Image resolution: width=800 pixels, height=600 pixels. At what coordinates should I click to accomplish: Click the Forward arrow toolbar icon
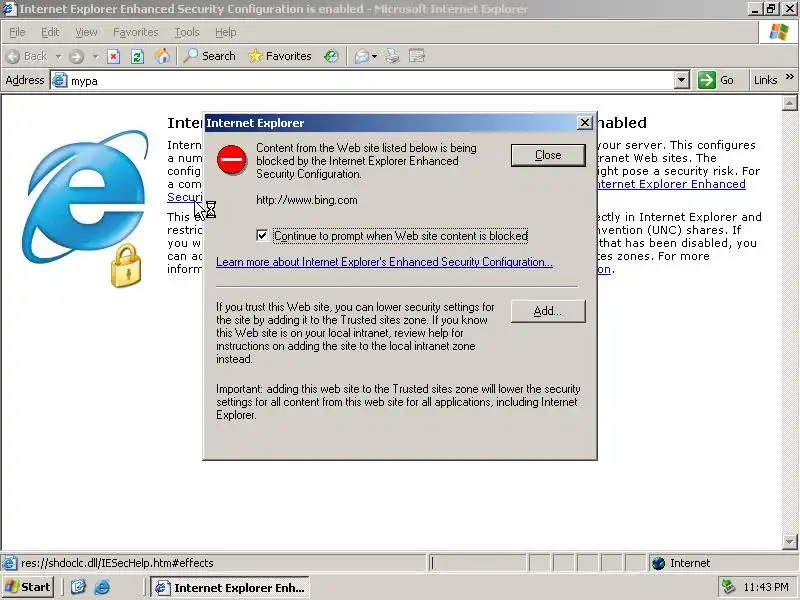coord(77,56)
